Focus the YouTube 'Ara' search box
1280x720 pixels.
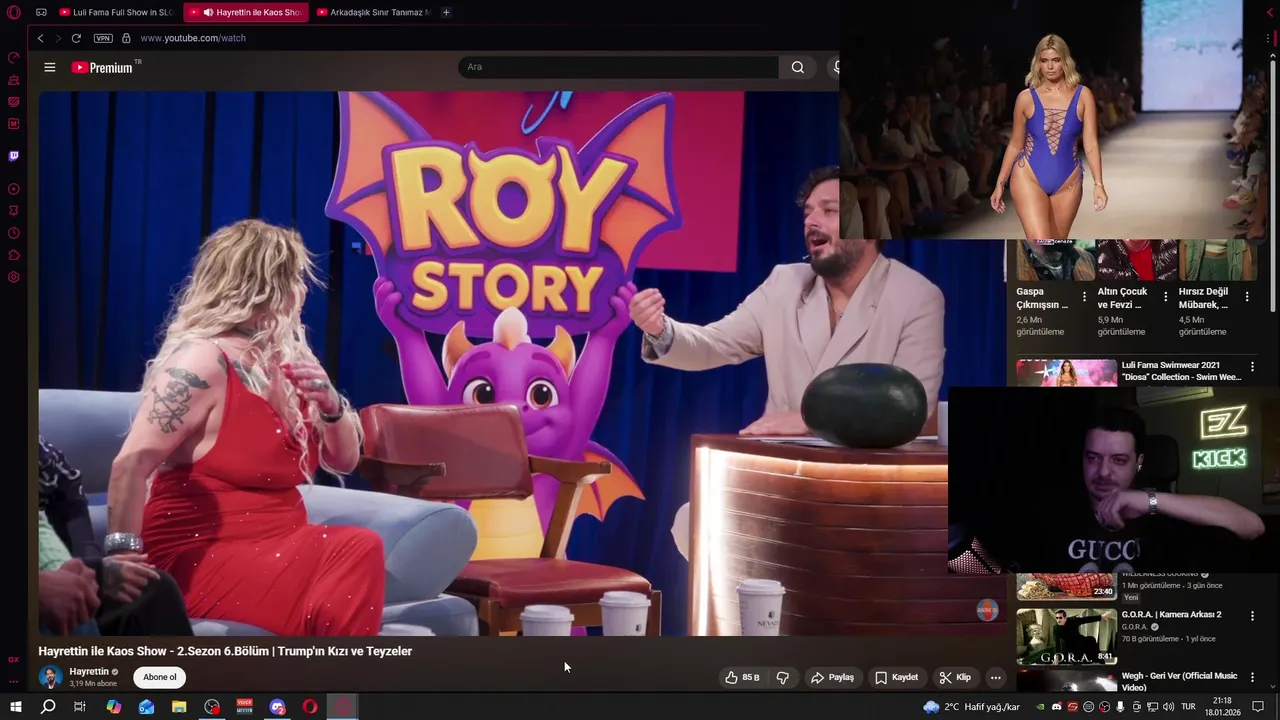click(618, 67)
